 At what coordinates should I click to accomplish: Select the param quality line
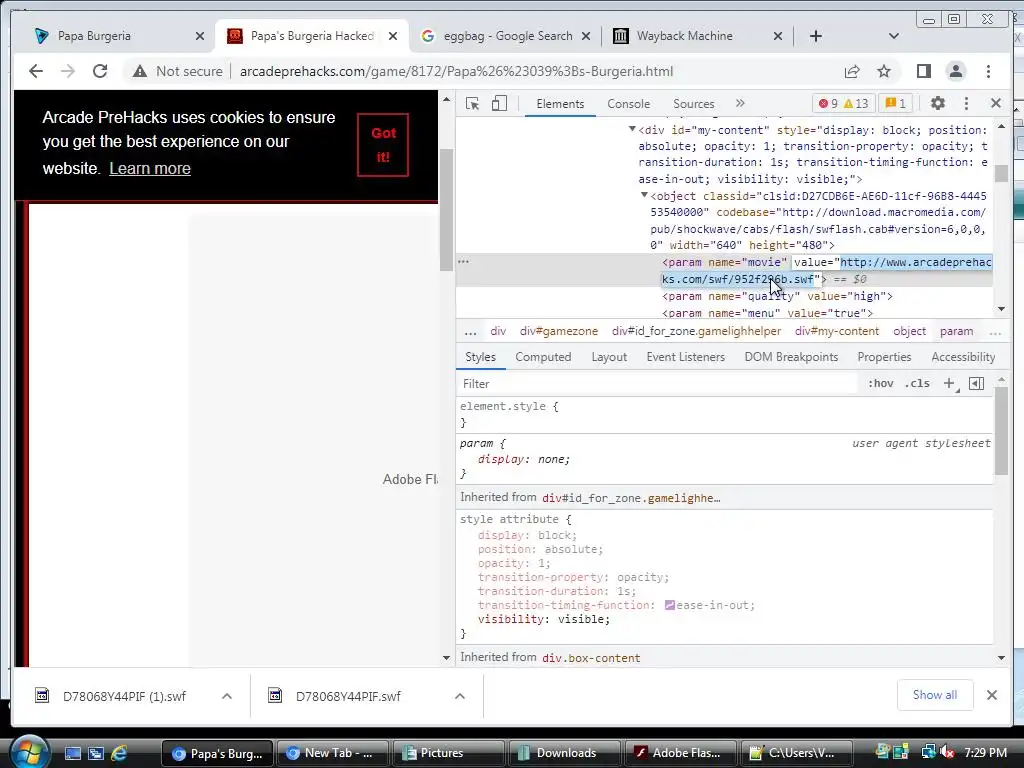[x=777, y=296]
